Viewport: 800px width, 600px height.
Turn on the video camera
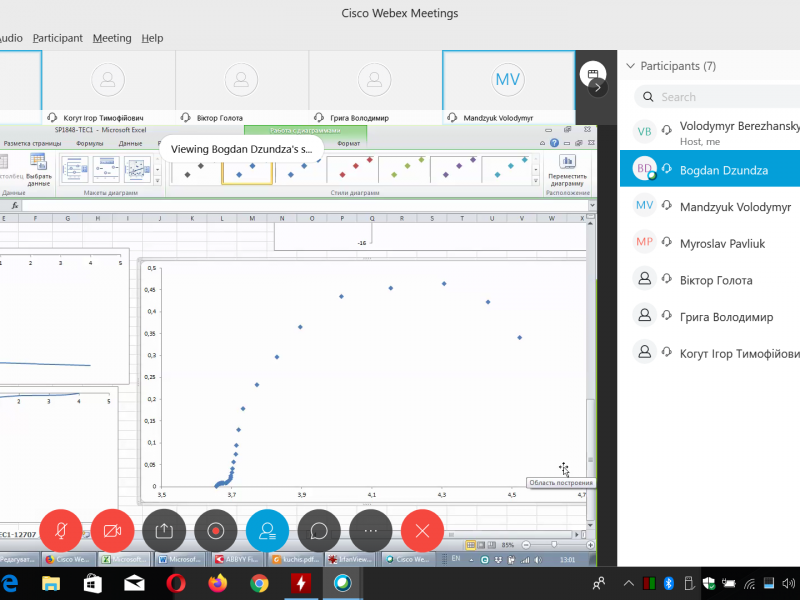(112, 530)
